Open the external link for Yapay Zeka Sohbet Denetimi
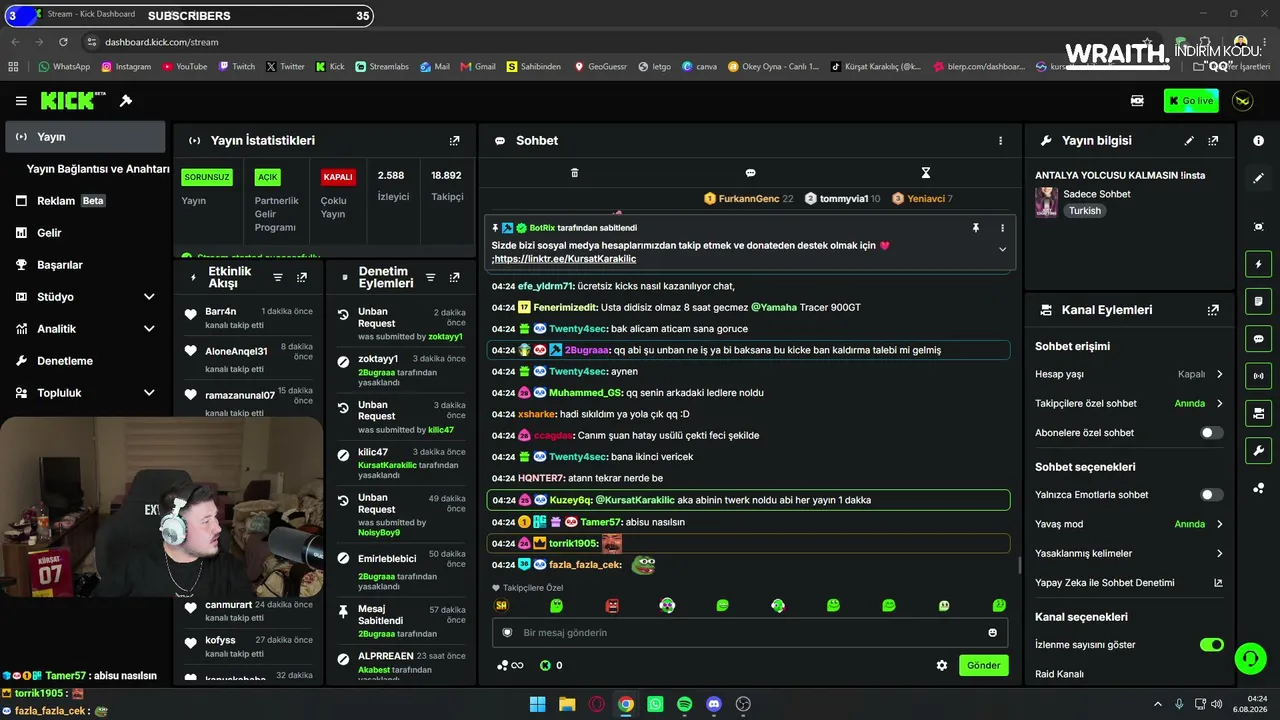The width and height of the screenshot is (1280, 720). [1218, 583]
